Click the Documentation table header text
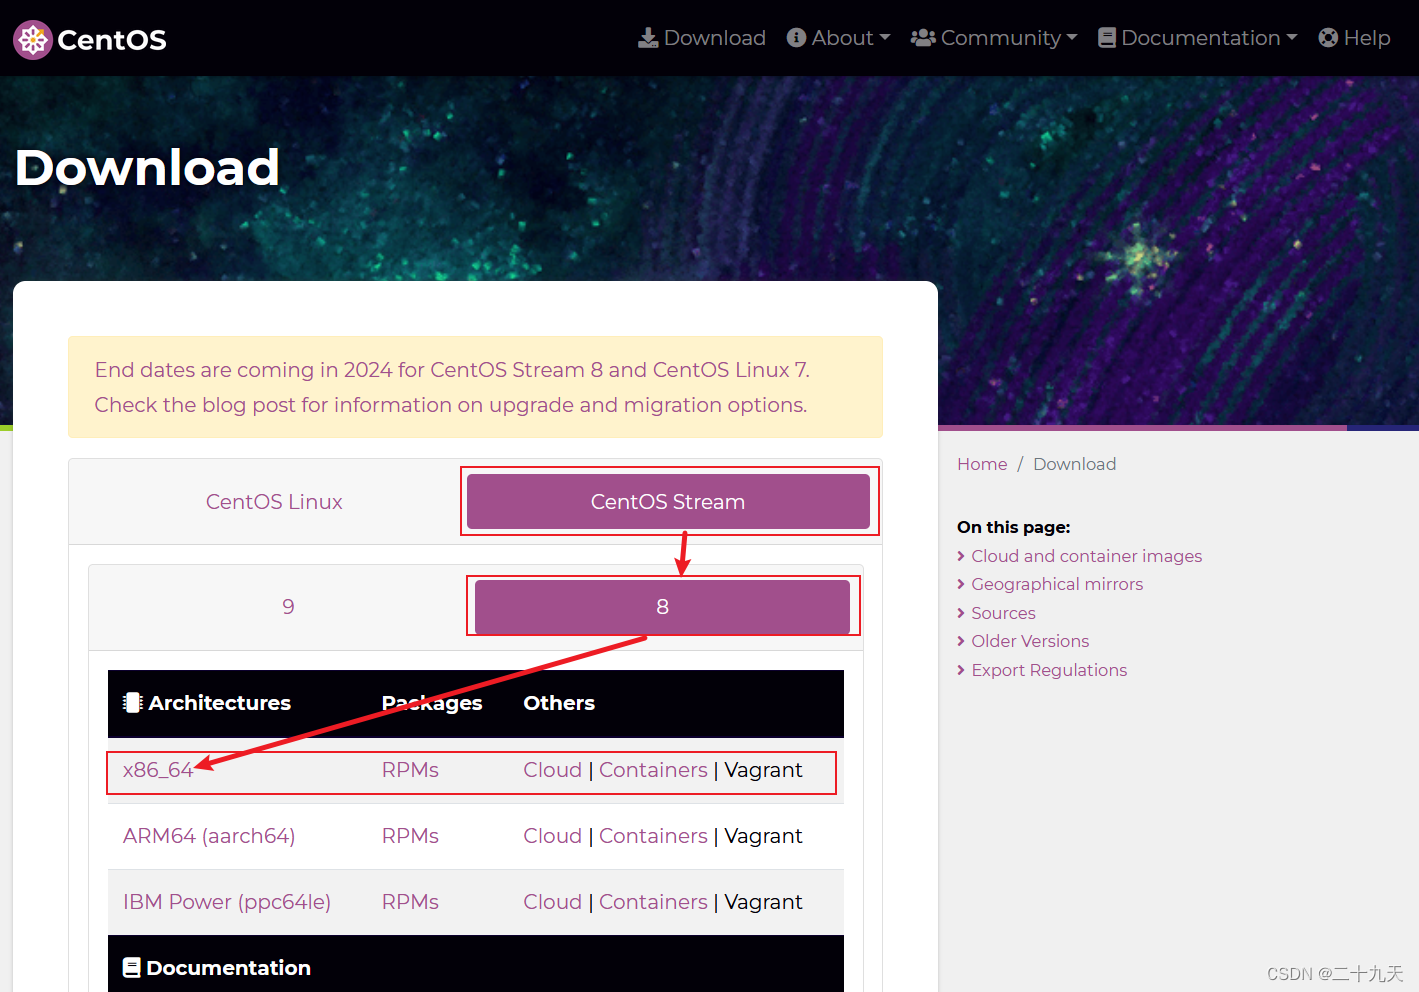Screen dimensions: 1419x992 228,968
